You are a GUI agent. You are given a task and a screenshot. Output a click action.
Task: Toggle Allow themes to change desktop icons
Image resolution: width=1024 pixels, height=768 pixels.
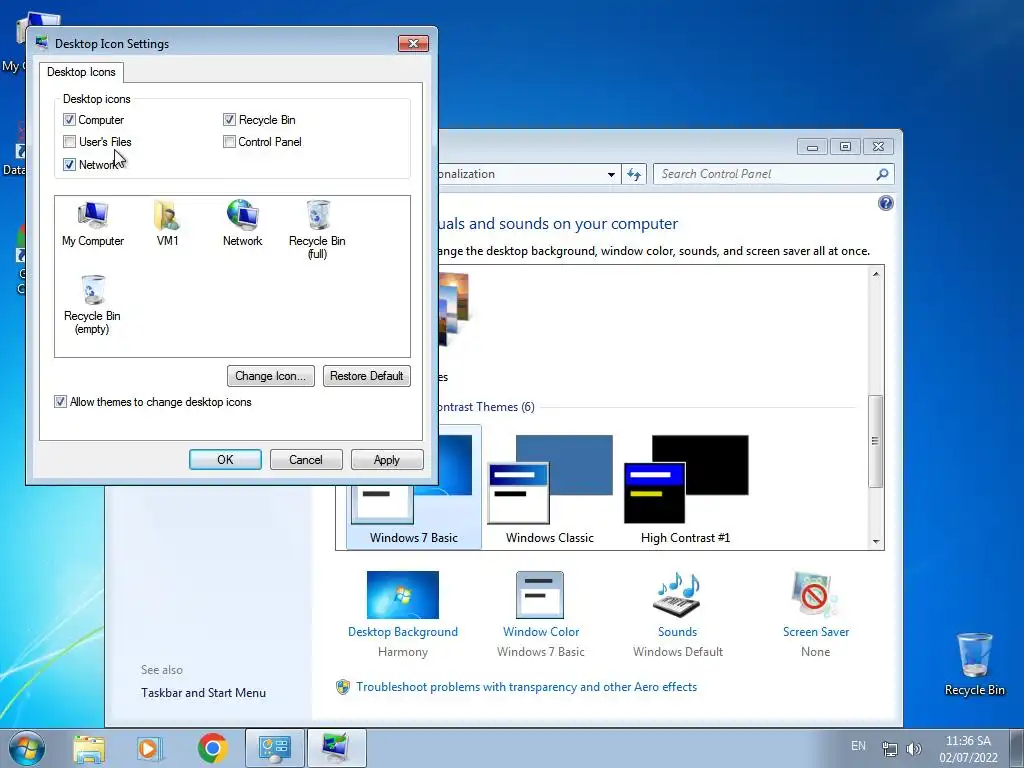point(60,402)
